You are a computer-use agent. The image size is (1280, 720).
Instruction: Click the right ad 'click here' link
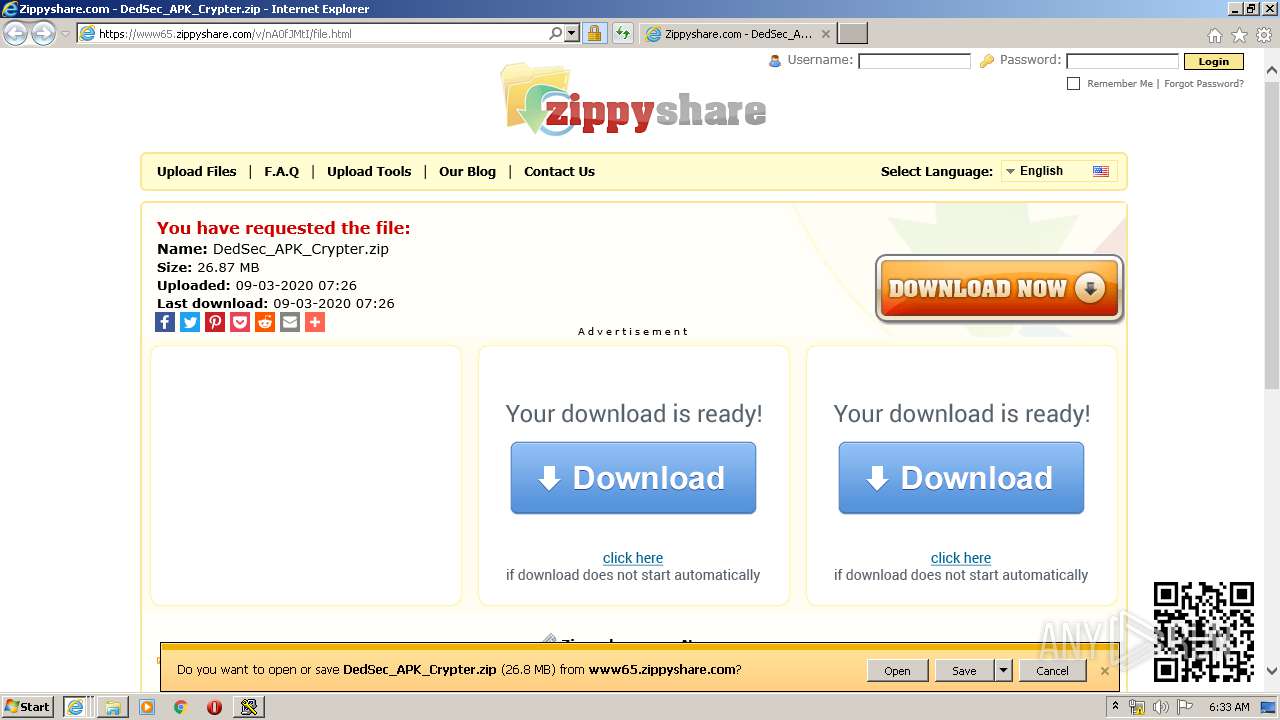tap(961, 558)
